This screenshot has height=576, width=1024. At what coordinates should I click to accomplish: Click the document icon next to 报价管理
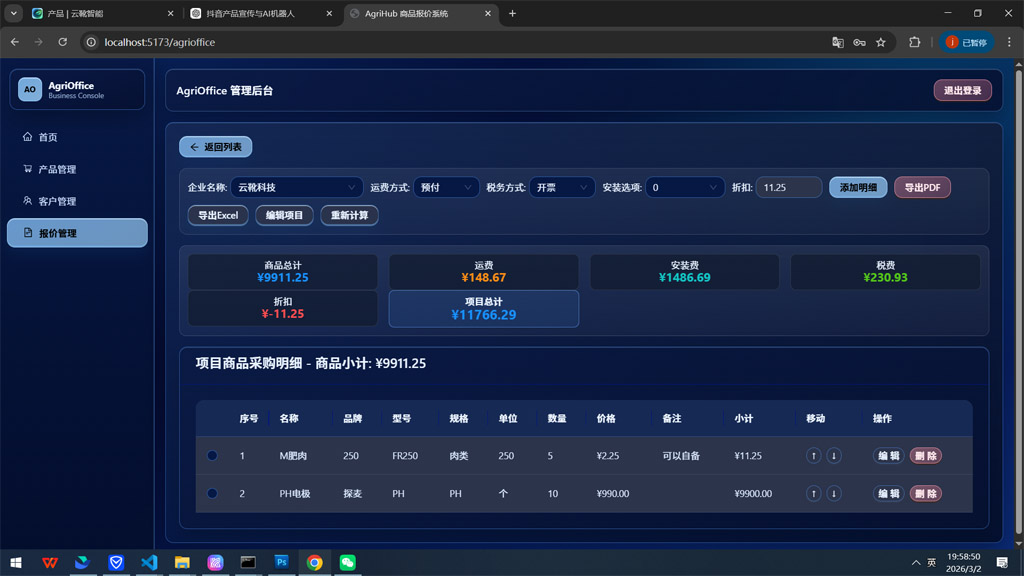(x=25, y=233)
